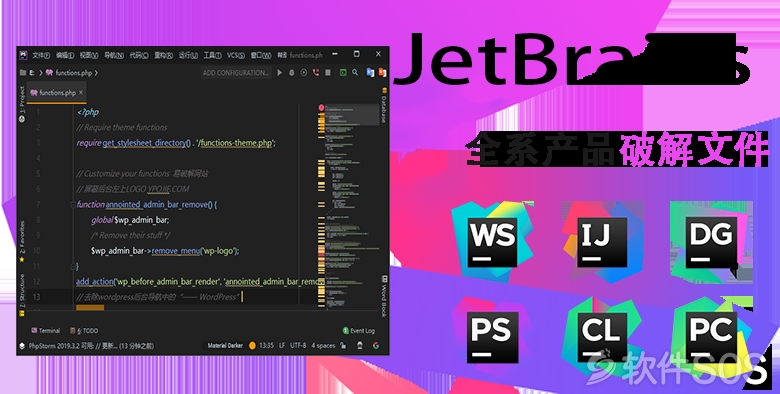Click the red phone listen-for-debug icon
The image size is (780, 394).
pyautogui.click(x=316, y=73)
